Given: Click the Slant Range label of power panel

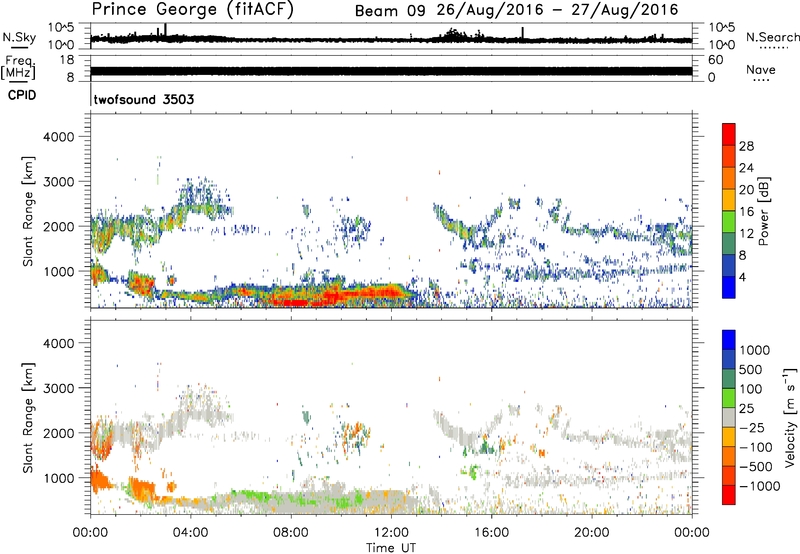Looking at the screenshot, I should pos(28,211).
